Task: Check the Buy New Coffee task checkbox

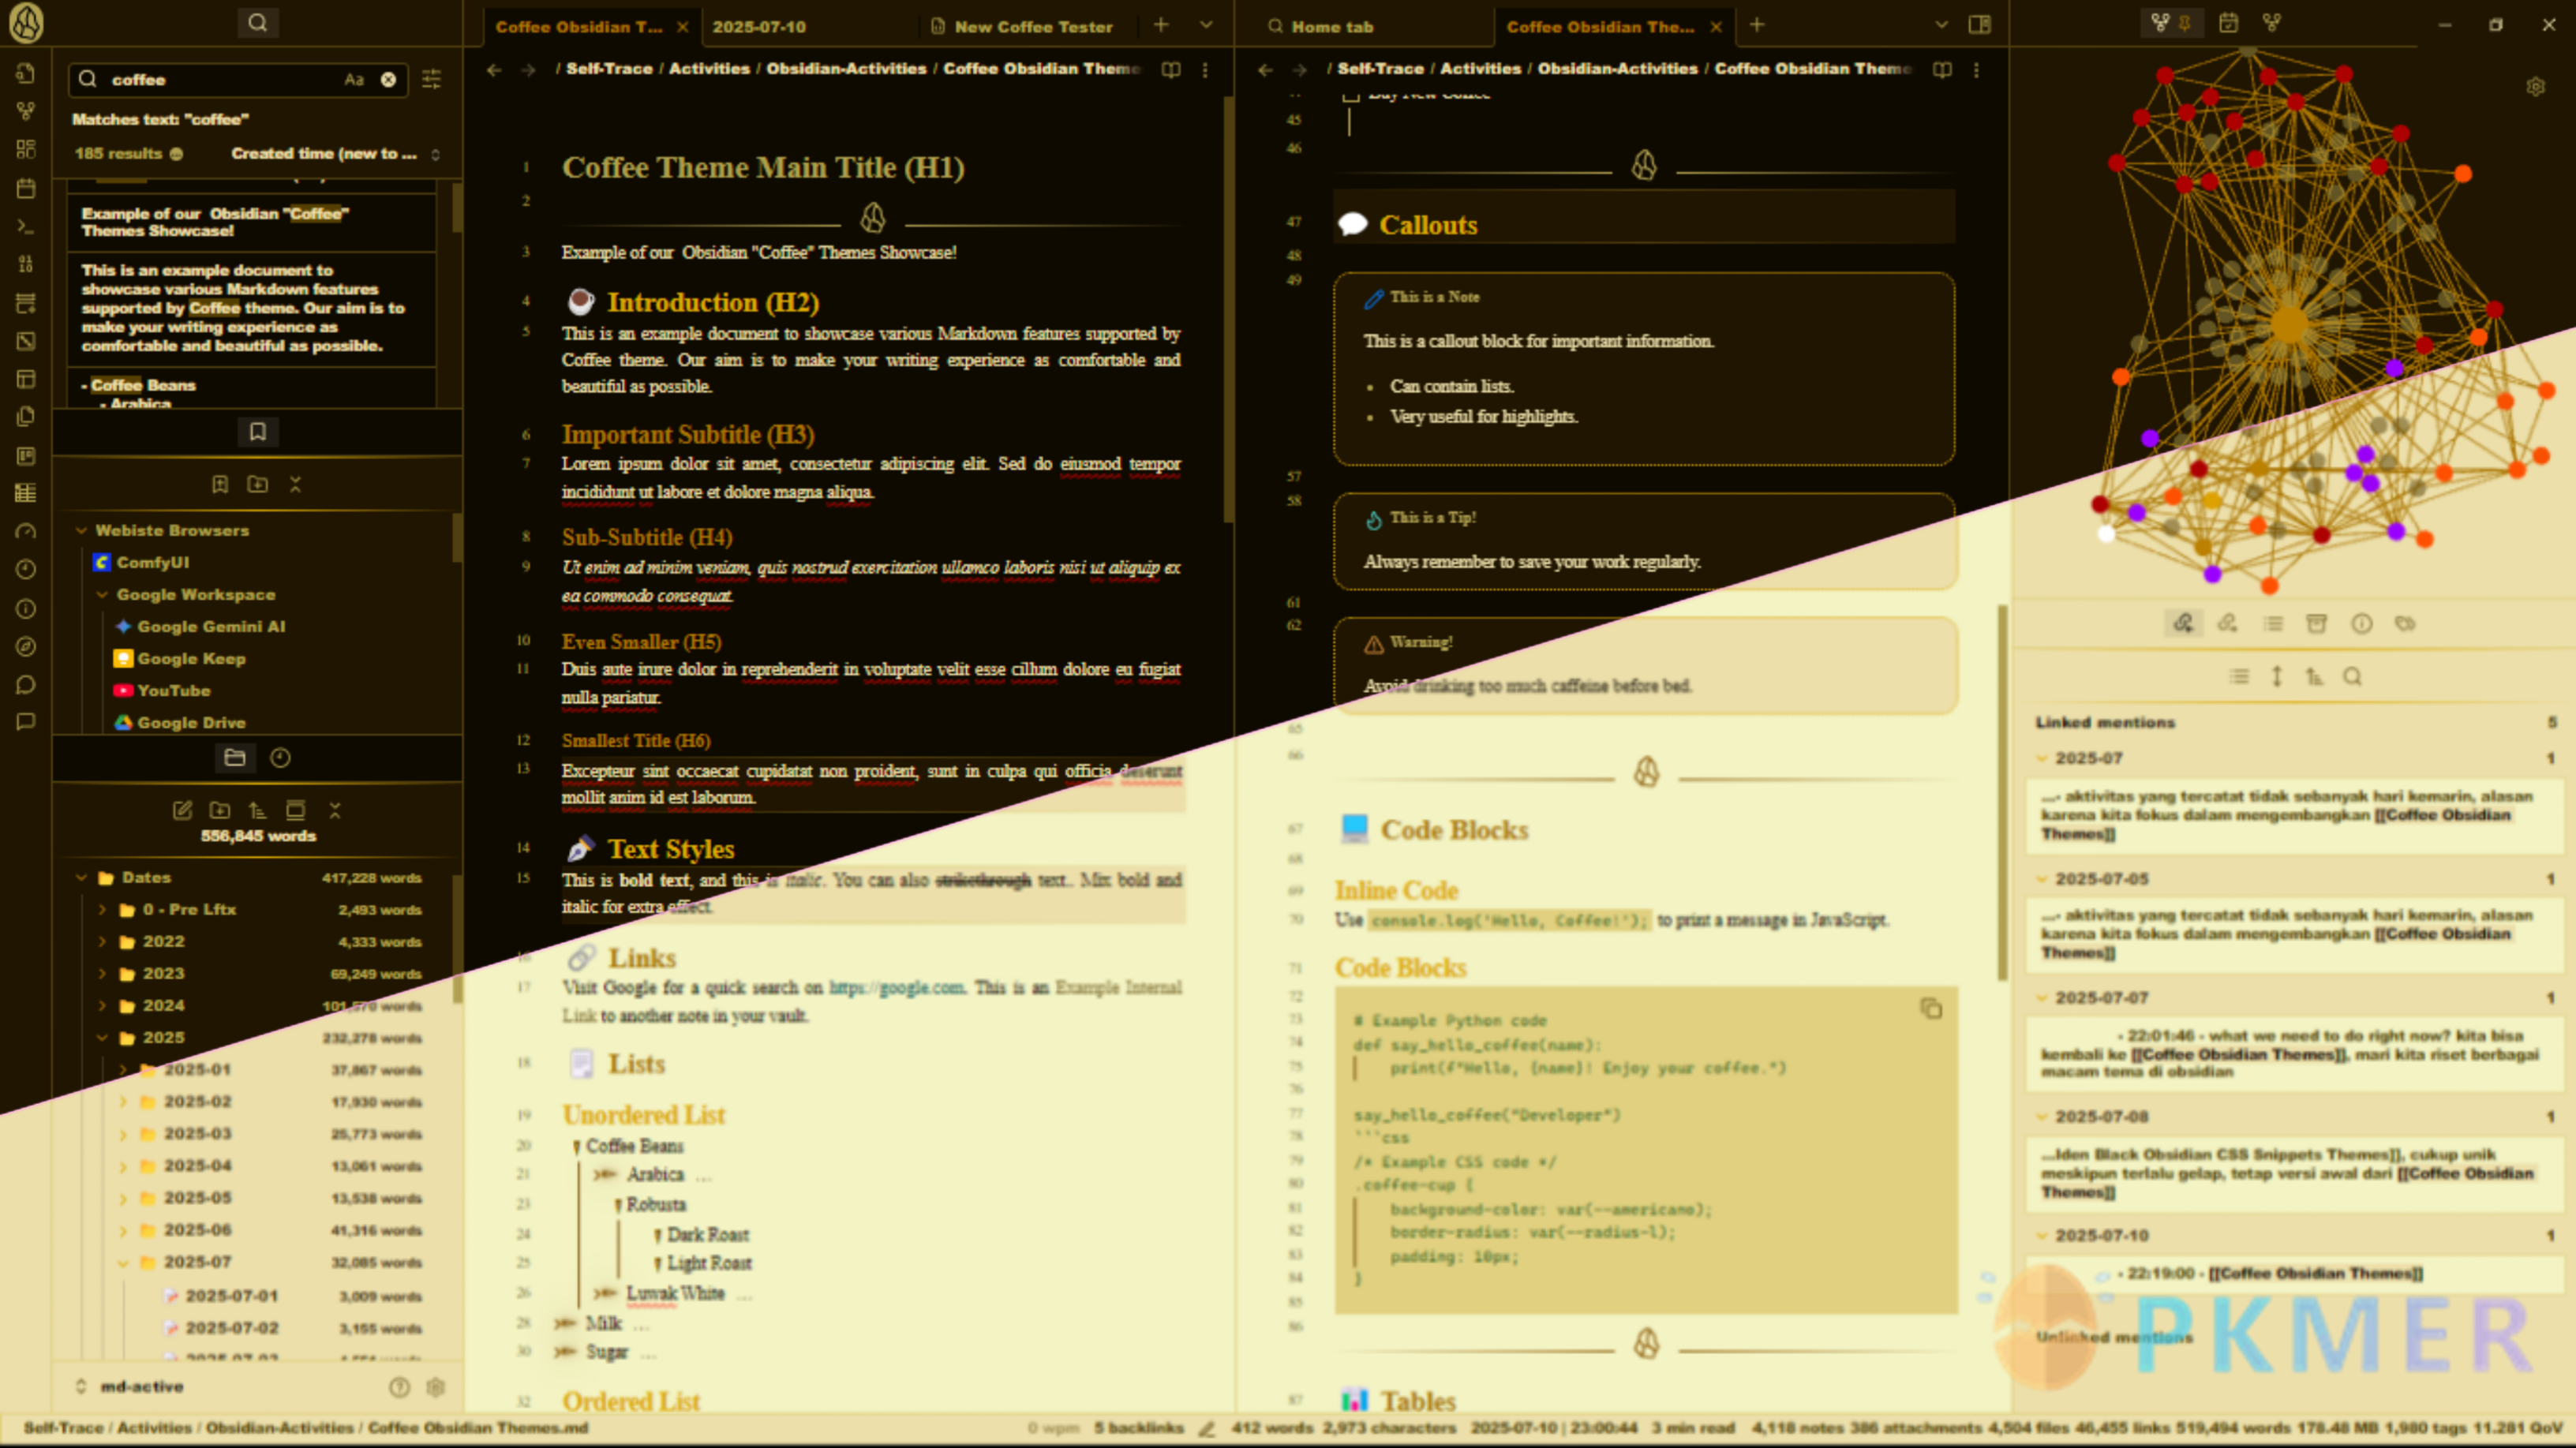Action: point(1351,95)
